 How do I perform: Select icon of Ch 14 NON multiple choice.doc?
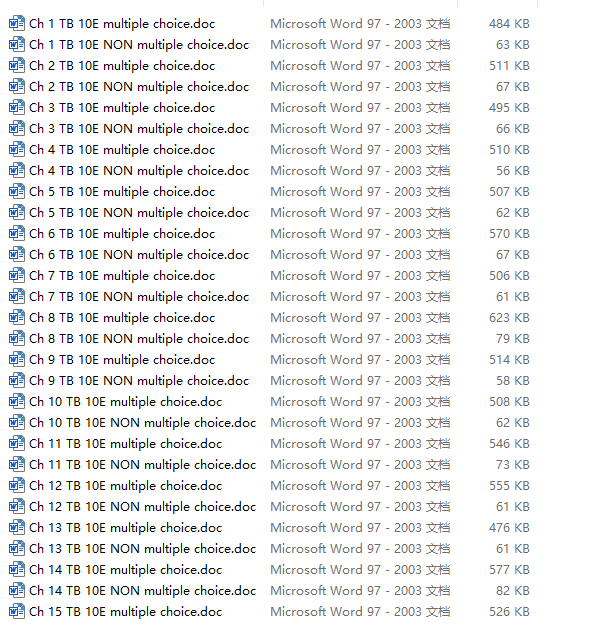(x=16, y=590)
